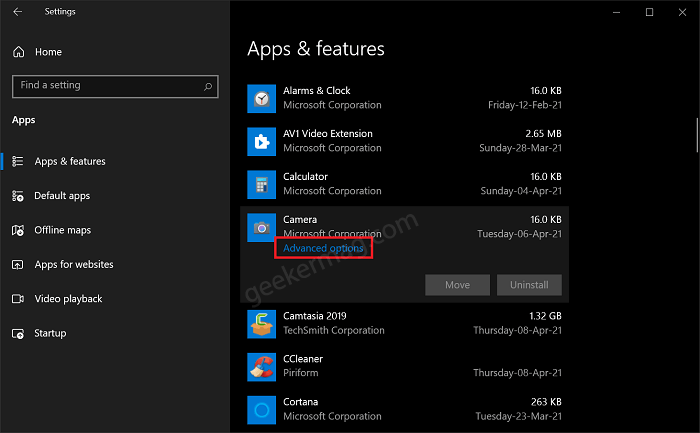The image size is (700, 433).
Task: Minimize the Settings window
Action: pos(617,12)
